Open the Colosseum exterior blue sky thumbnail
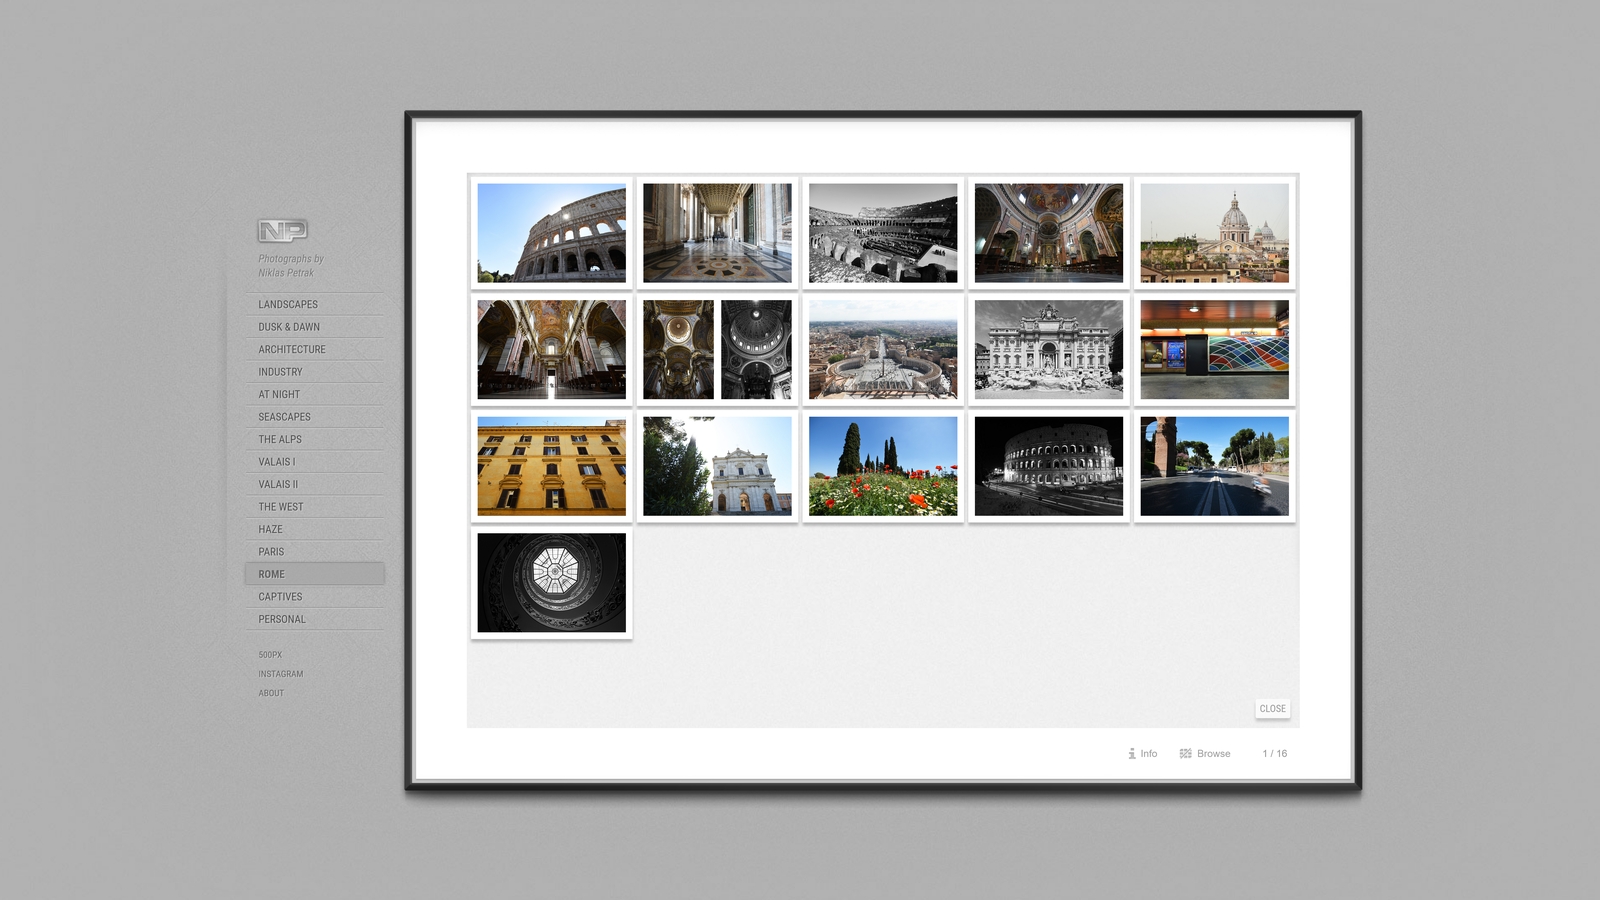Screen dimensions: 1600x900 551,233
